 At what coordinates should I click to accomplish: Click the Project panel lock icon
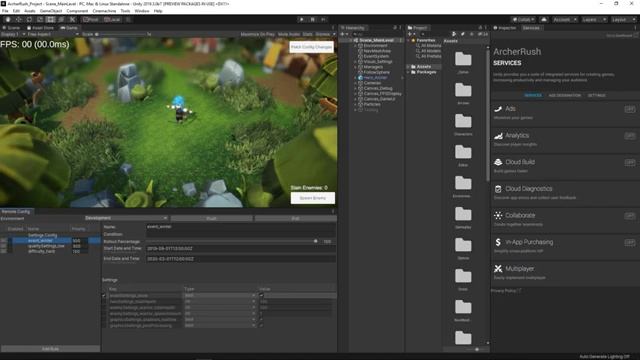480,28
